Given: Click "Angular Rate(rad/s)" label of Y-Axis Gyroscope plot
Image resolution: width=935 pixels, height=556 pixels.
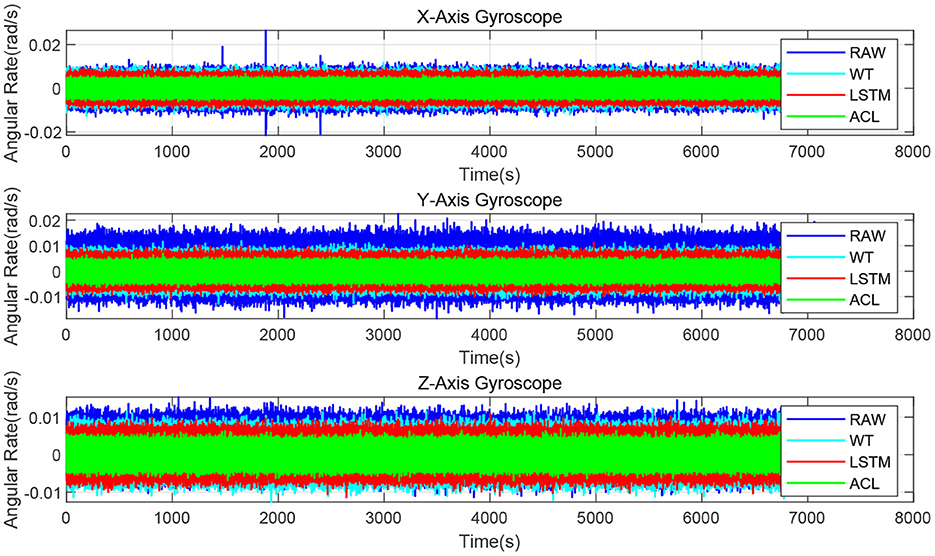Looking at the screenshot, I should pos(12,267).
